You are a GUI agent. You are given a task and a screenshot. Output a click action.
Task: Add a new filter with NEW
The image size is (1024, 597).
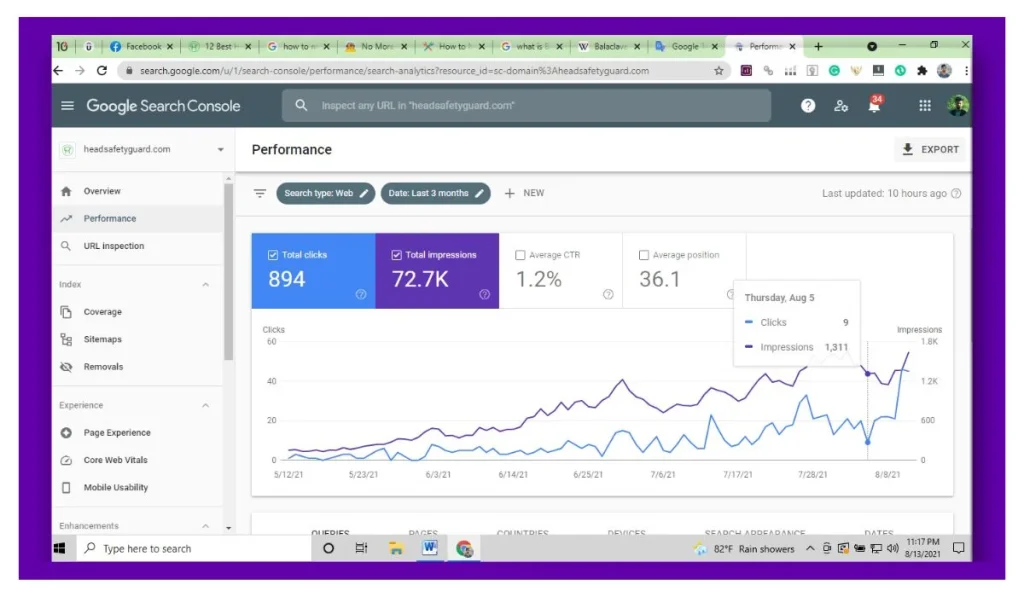[525, 193]
